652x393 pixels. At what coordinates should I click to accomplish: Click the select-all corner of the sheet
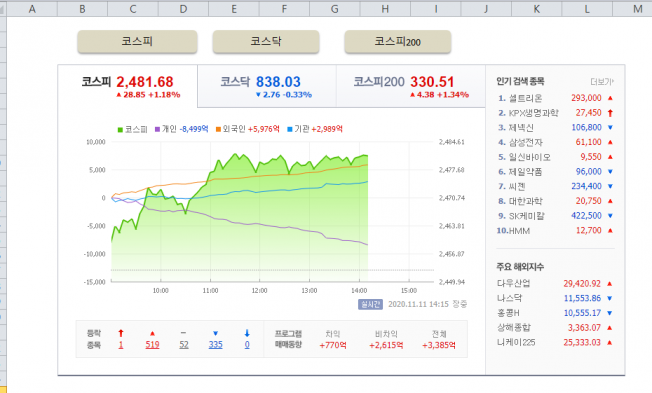(3, 9)
